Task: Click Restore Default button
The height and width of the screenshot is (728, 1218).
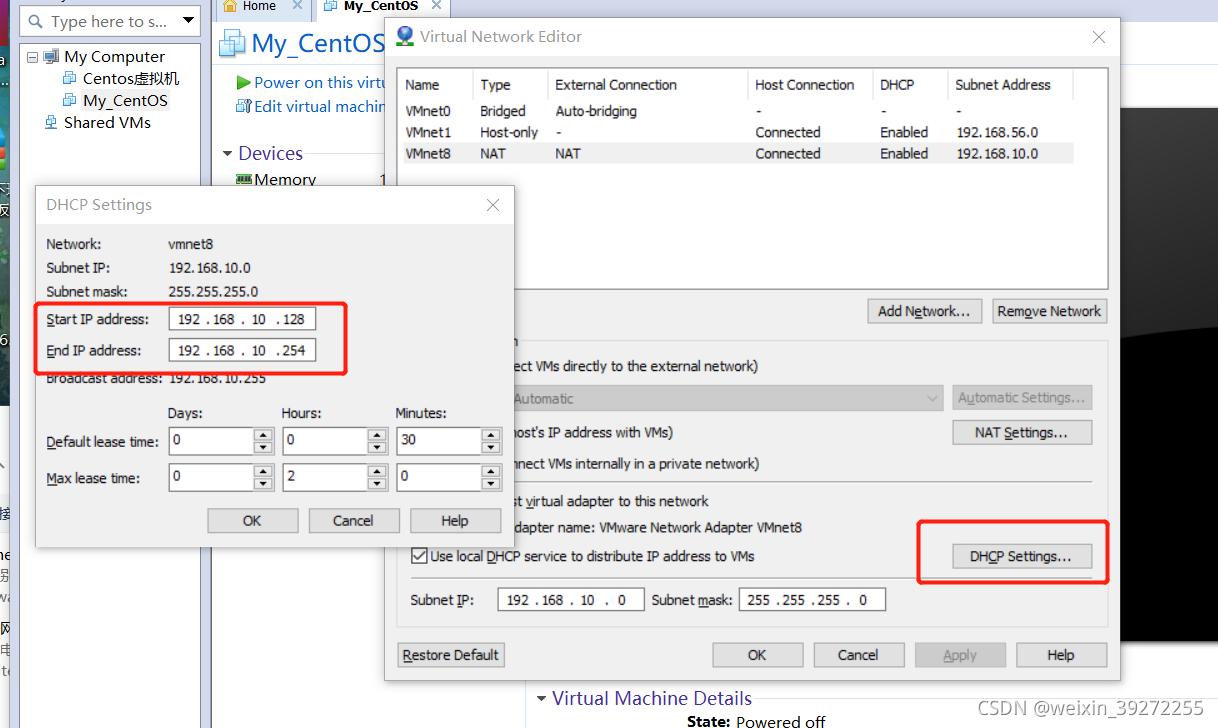Action: tap(450, 655)
